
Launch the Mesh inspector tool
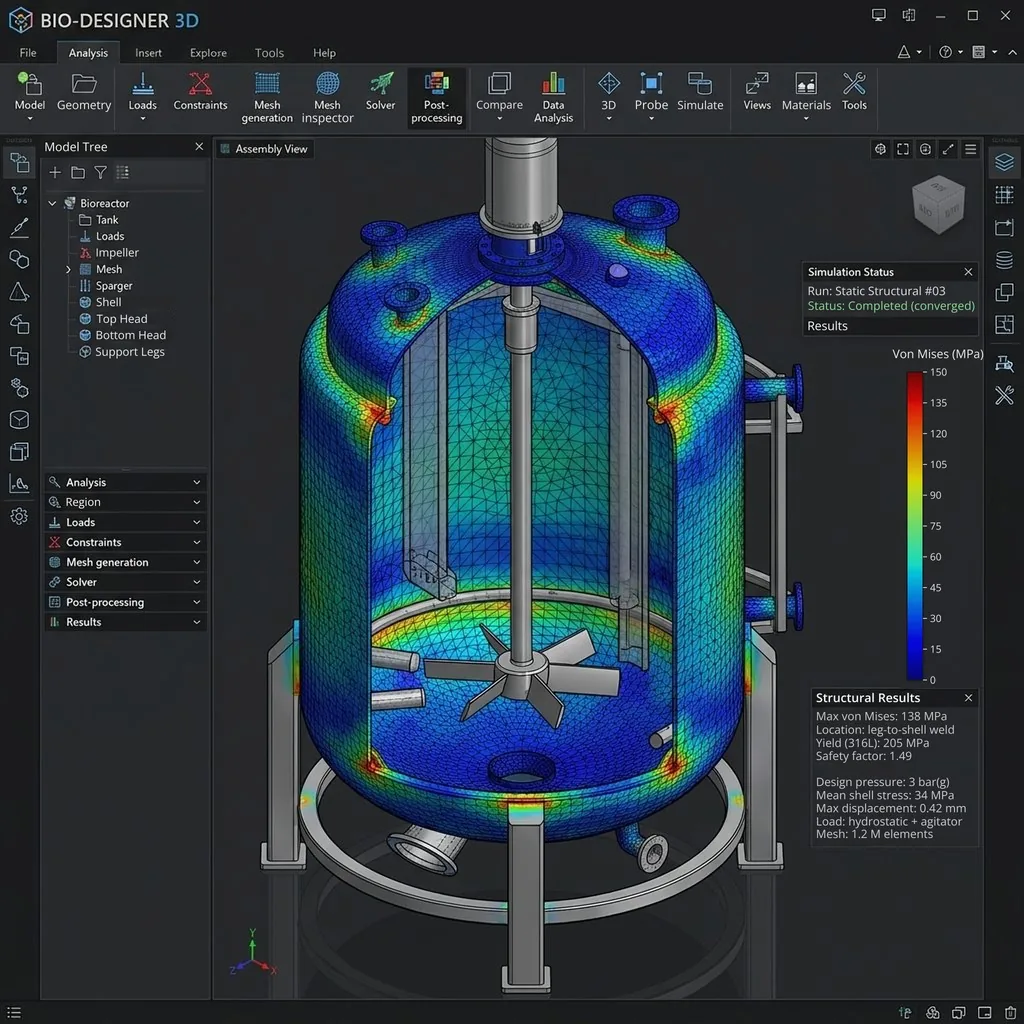click(327, 97)
